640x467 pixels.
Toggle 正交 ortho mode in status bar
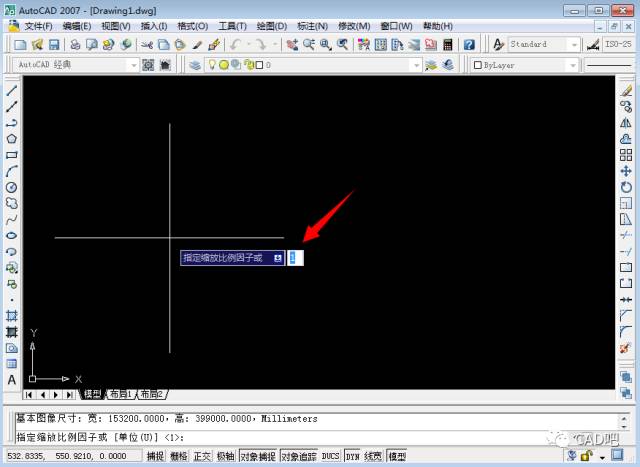[202, 456]
